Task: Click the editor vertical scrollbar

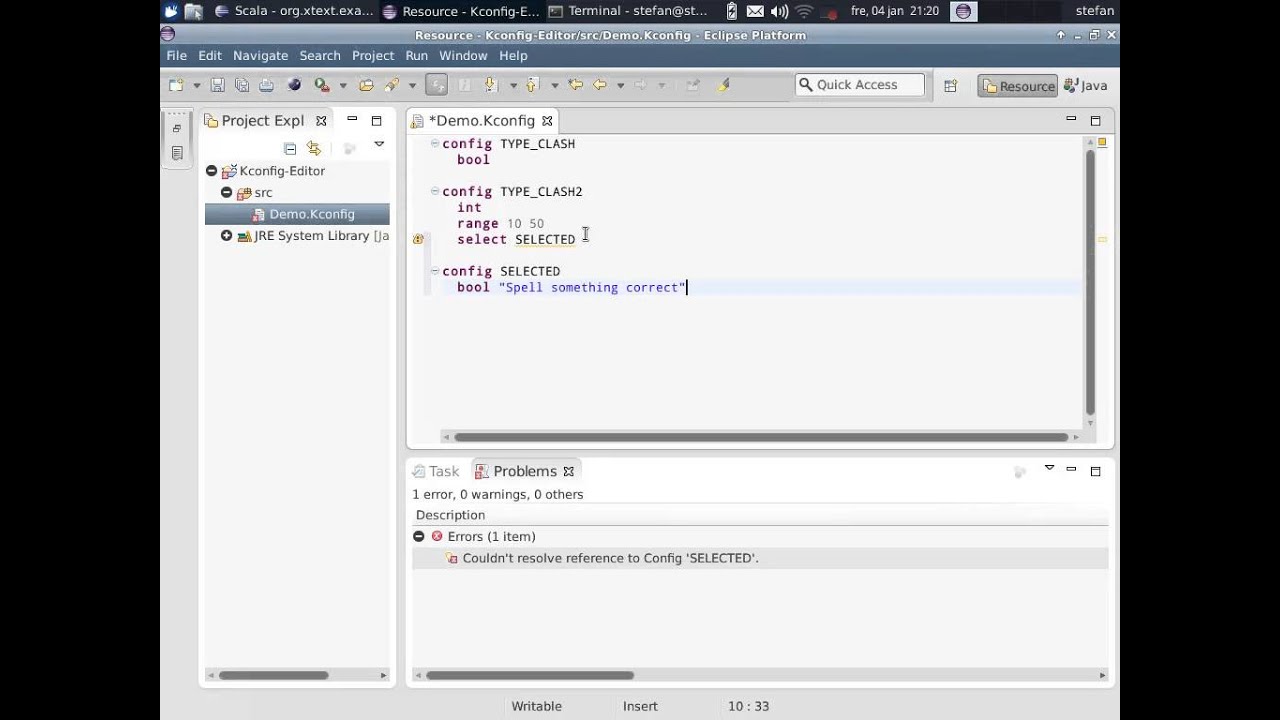Action: pos(1090,280)
